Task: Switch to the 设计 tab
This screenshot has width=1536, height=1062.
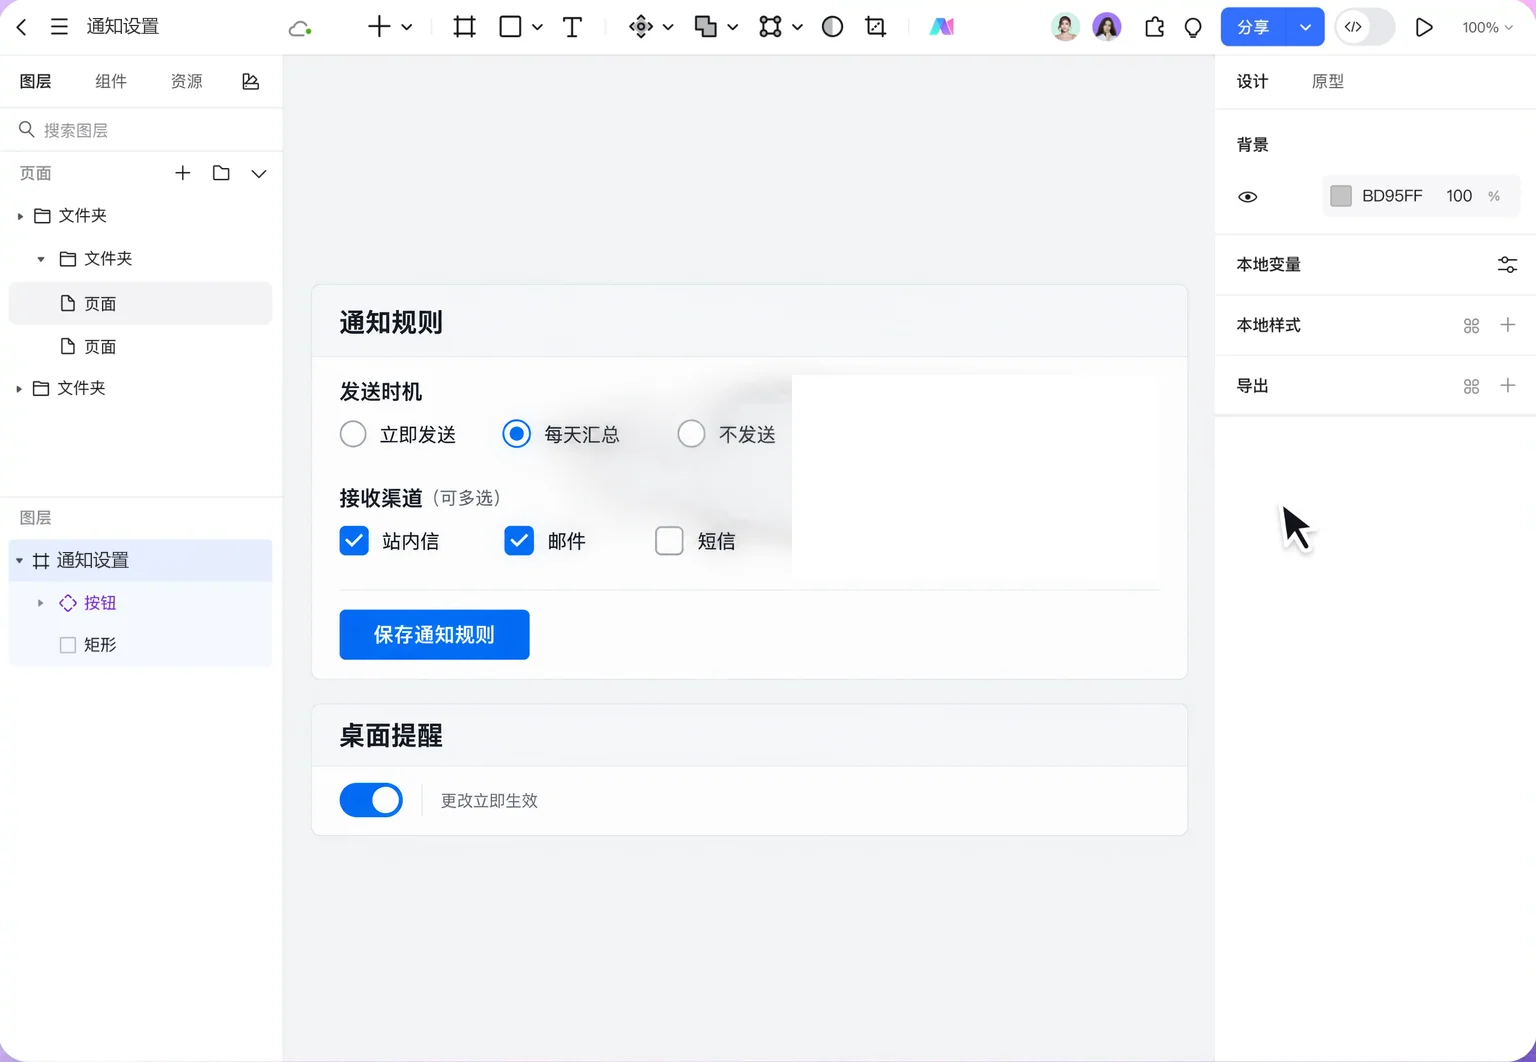Action: 1252,81
